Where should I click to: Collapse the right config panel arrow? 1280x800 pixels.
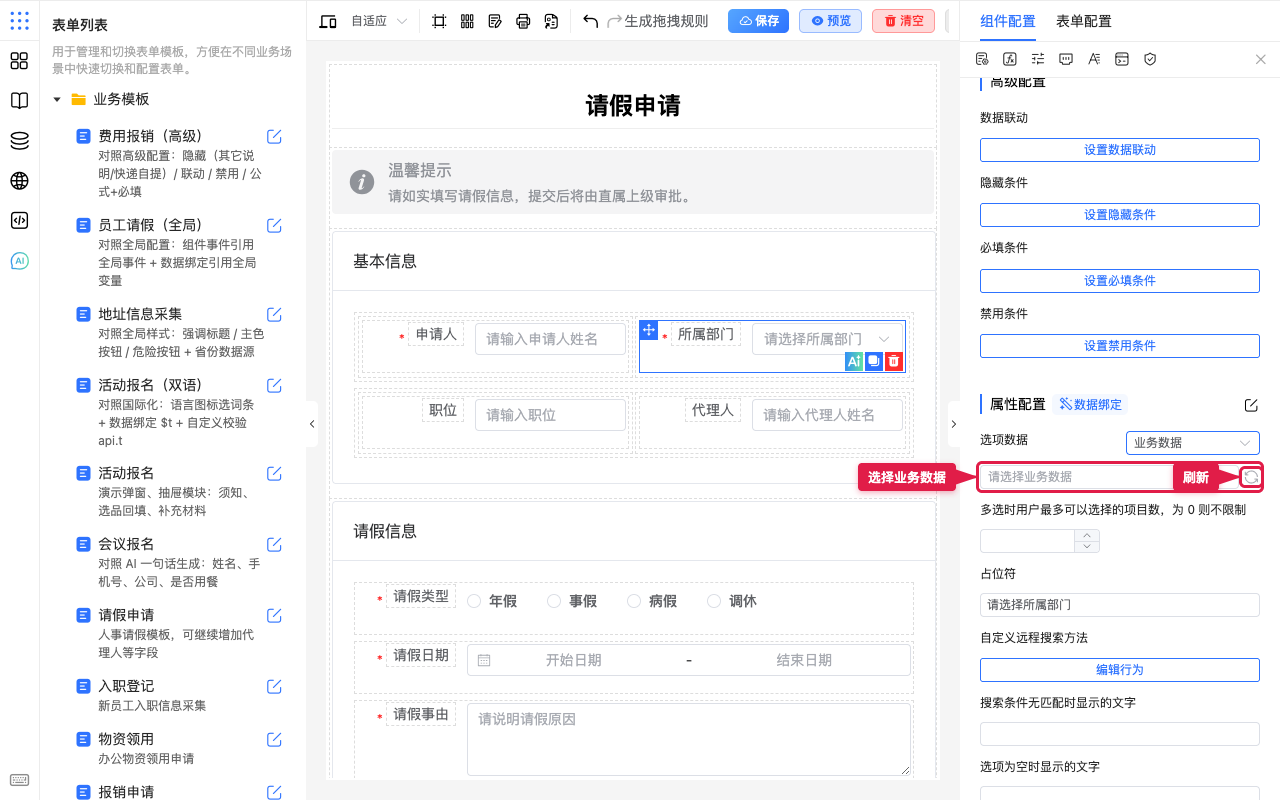[x=953, y=424]
